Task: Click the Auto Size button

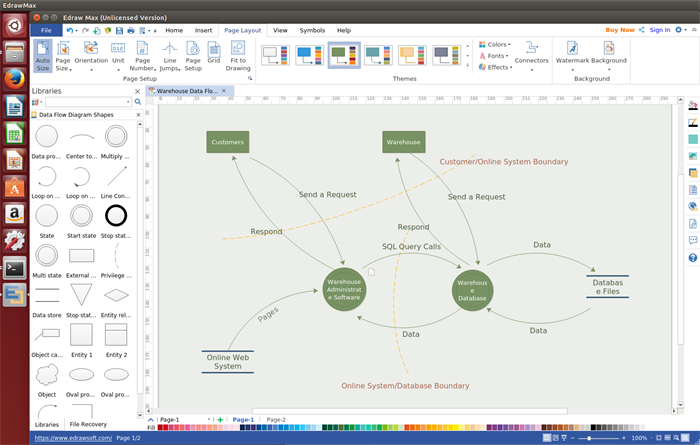Action: [42, 56]
